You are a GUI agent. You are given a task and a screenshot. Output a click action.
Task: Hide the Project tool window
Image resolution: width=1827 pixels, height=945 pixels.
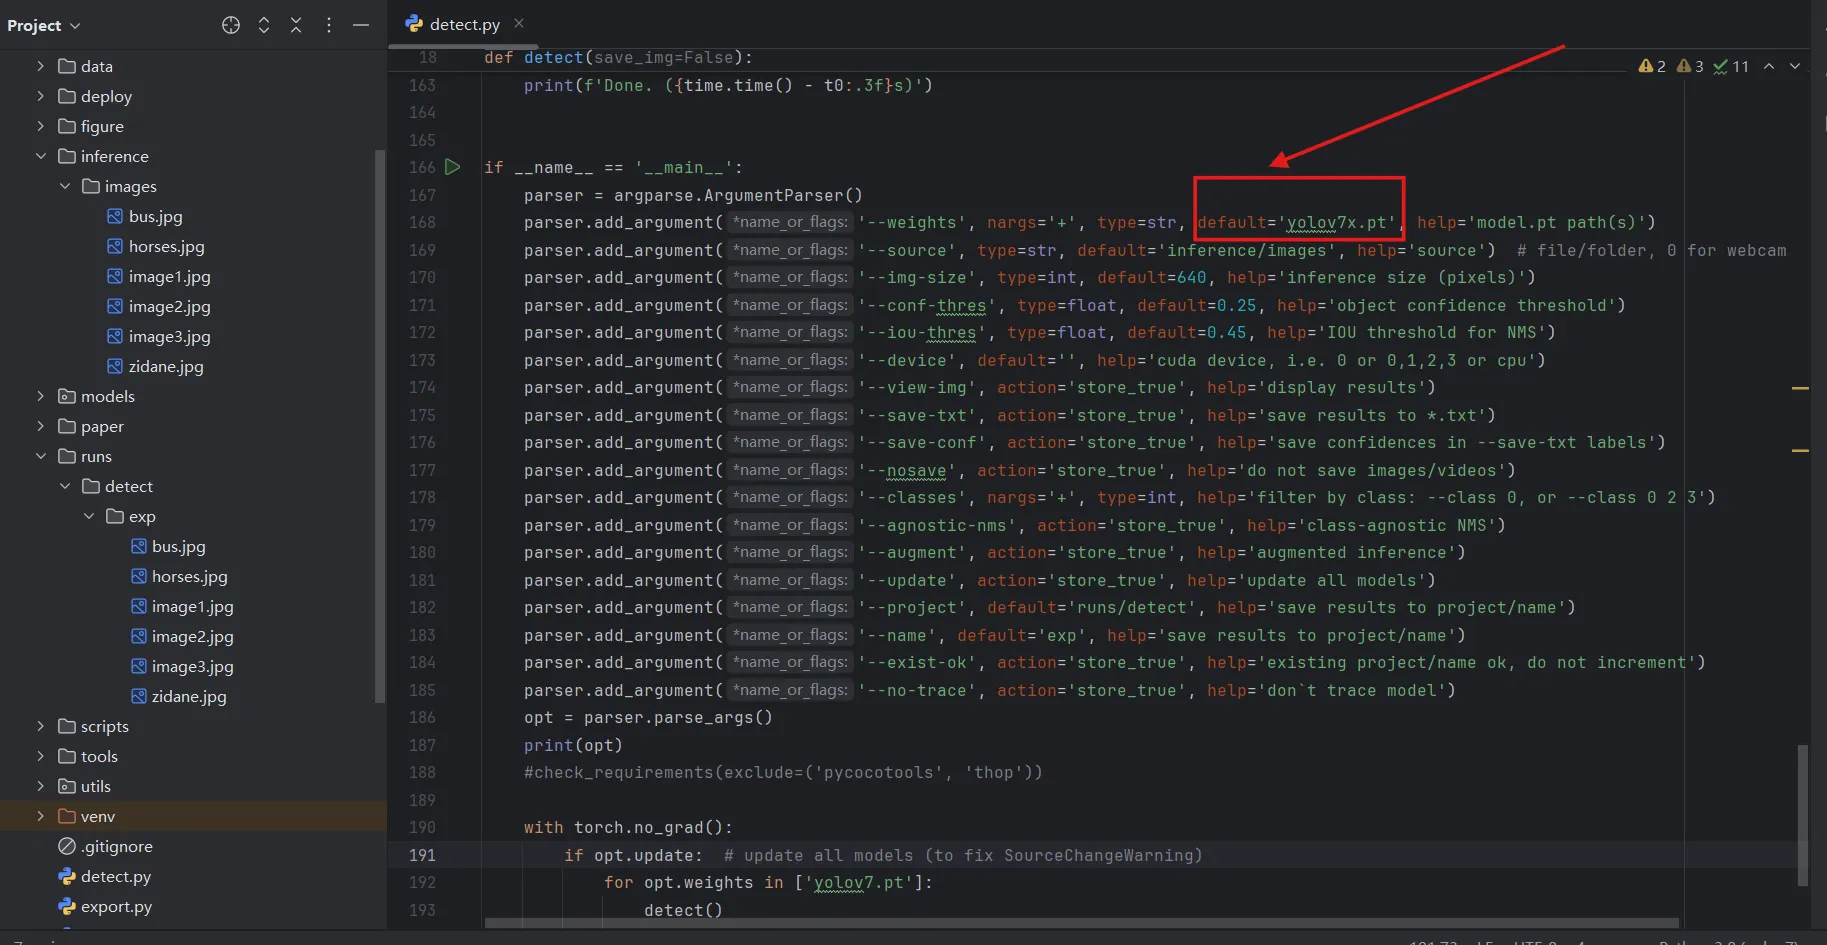(361, 25)
